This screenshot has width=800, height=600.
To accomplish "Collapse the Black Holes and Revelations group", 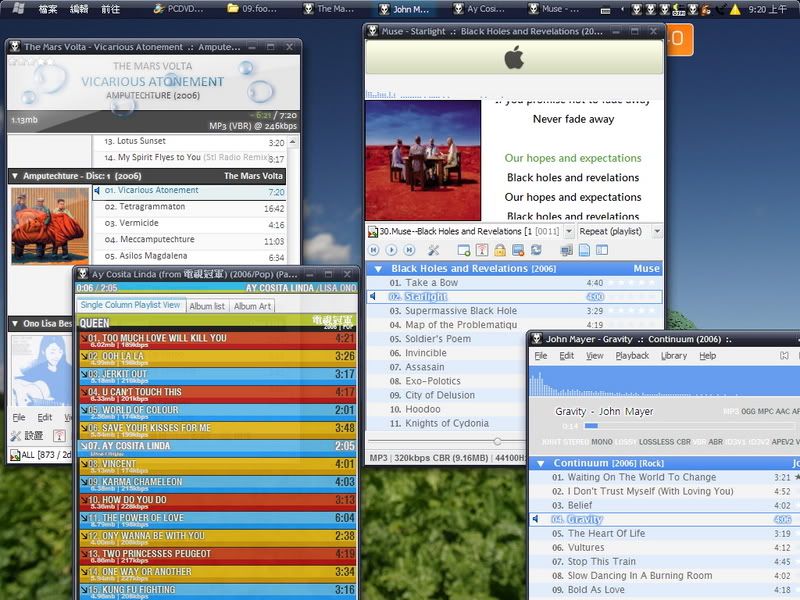I will coord(378,269).
